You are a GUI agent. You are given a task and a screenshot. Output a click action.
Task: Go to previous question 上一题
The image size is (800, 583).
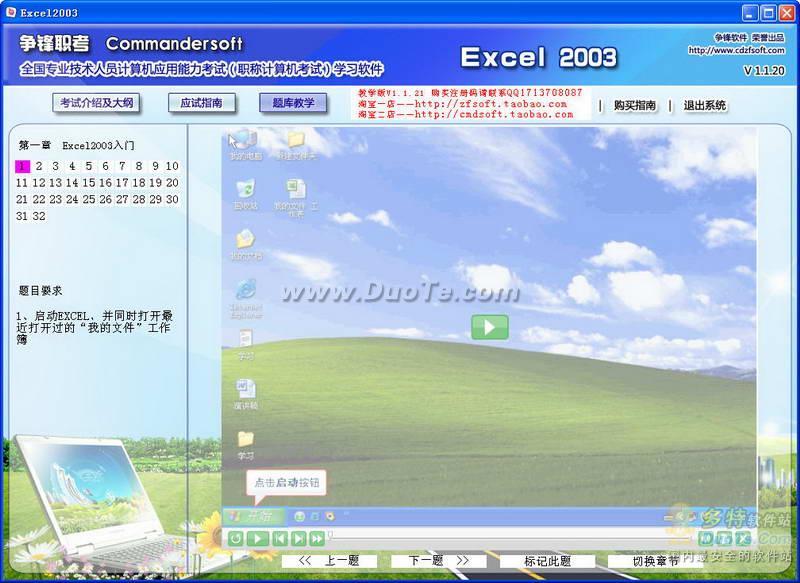click(x=330, y=561)
